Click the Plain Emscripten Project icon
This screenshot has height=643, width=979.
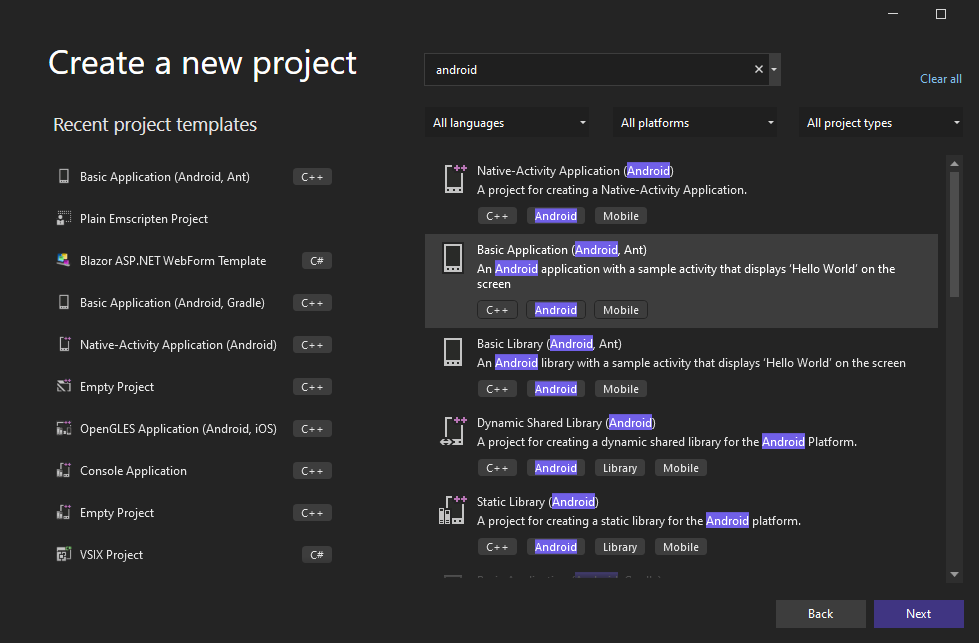click(64, 218)
